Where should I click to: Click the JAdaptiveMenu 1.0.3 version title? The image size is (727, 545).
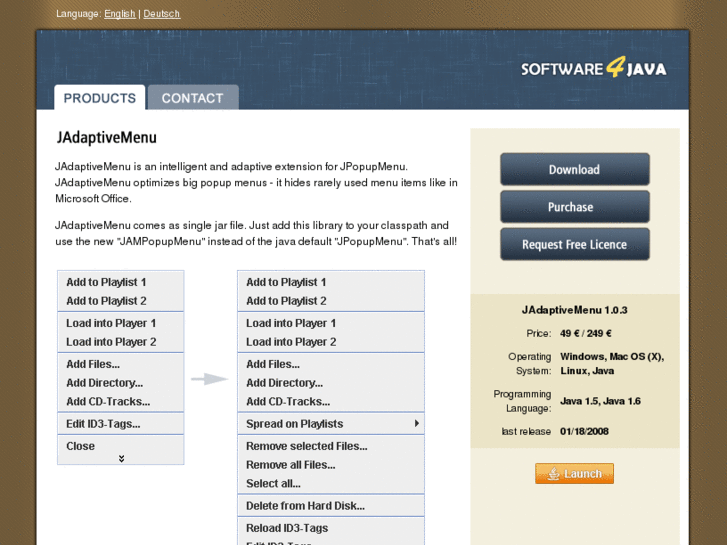point(574,310)
